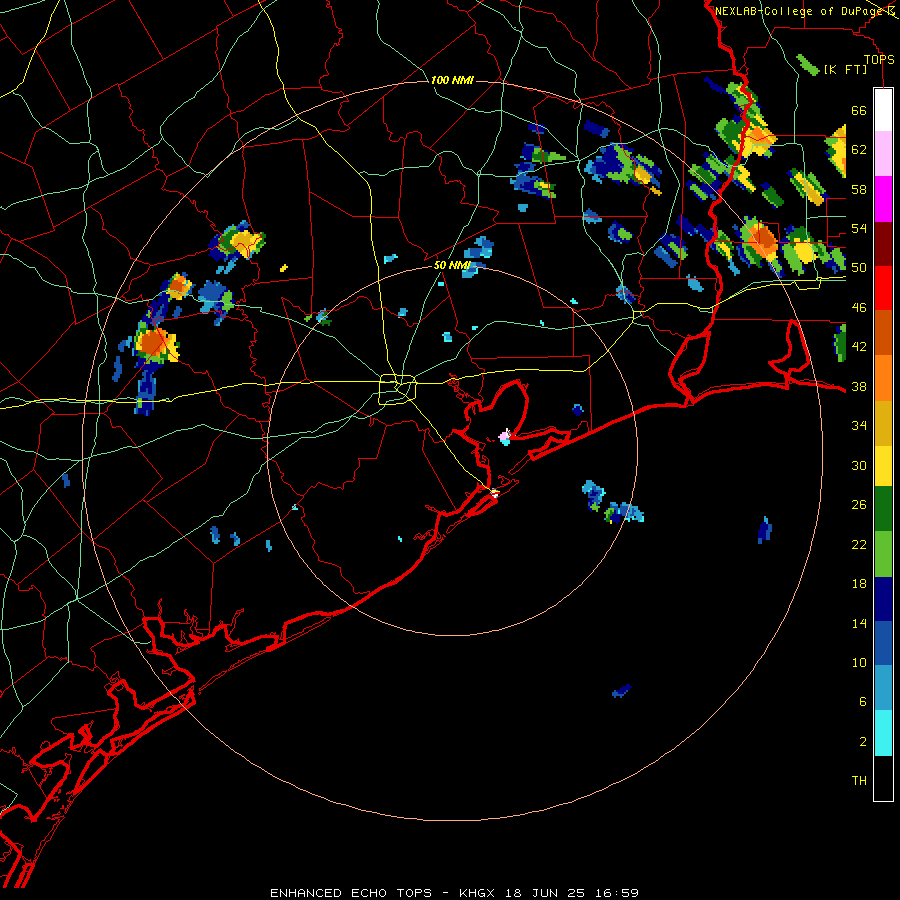This screenshot has height=900, width=900.
Task: Click the legend value '46'
Action: (859, 308)
